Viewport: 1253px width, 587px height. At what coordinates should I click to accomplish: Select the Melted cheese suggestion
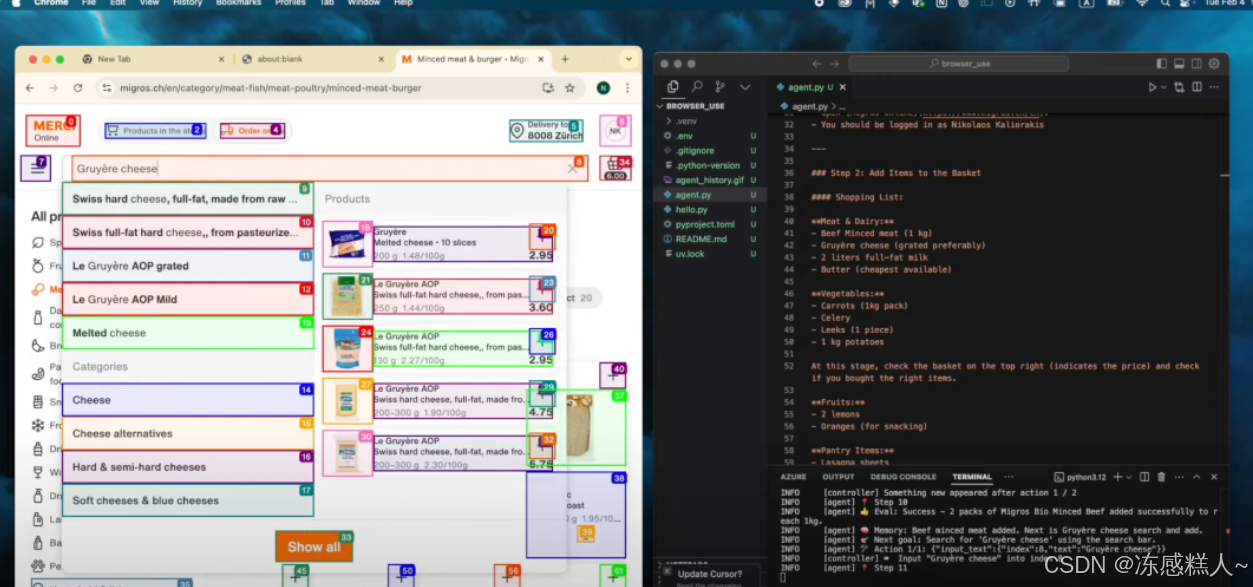(x=188, y=333)
